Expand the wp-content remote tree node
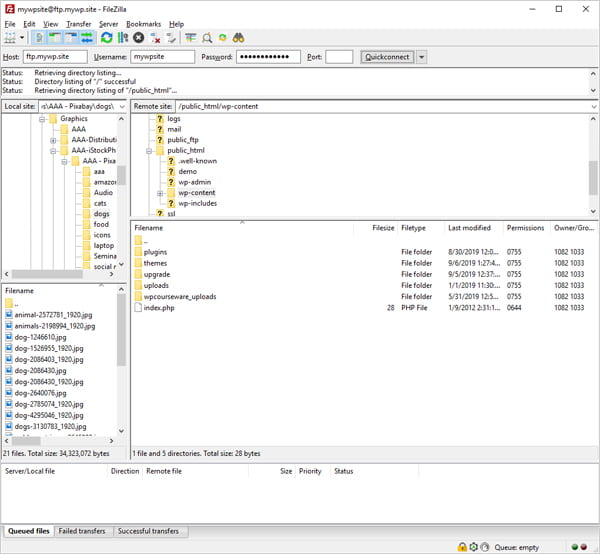 160,193
